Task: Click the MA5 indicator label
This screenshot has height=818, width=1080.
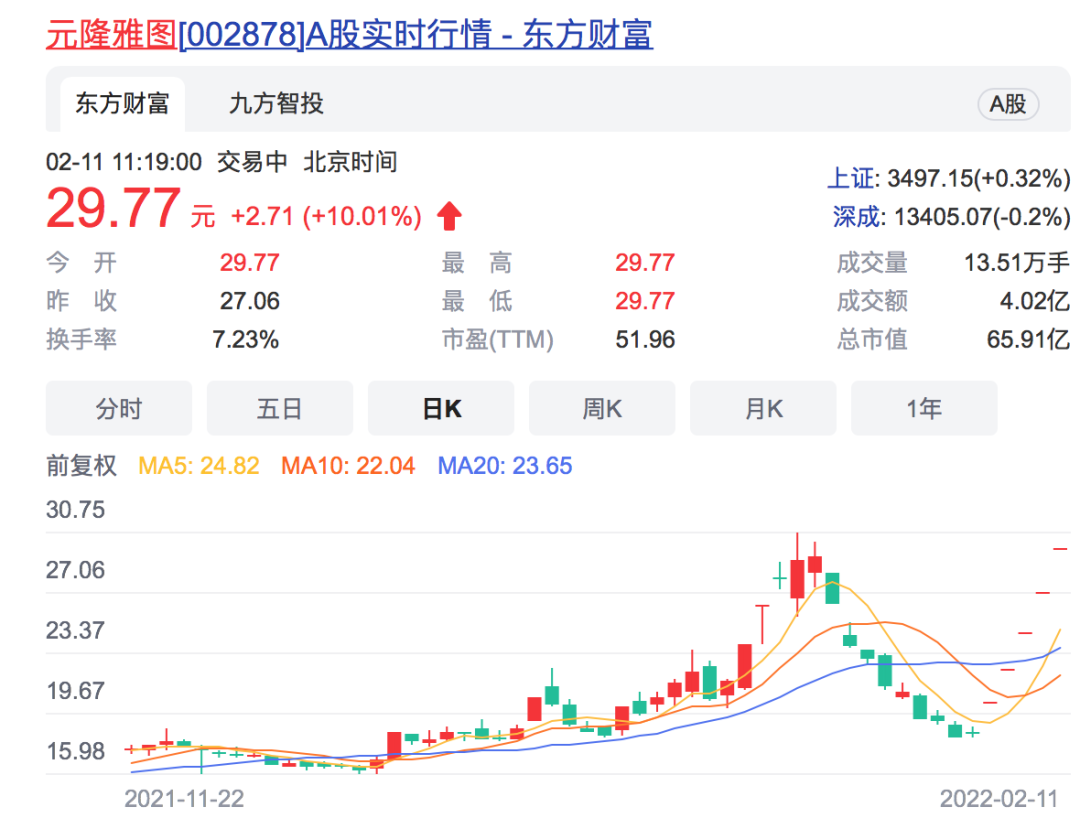Action: tap(198, 465)
